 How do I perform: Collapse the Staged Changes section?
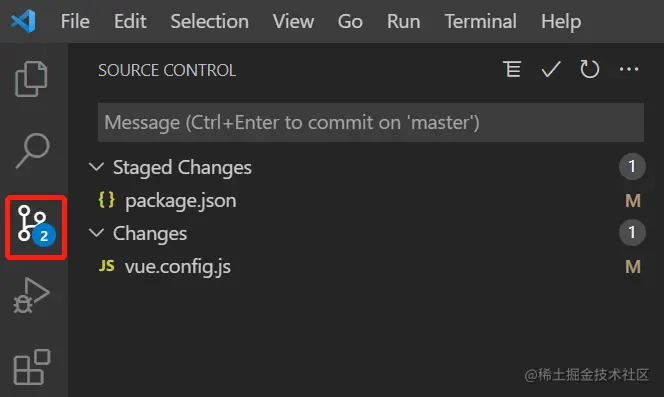[x=97, y=167]
